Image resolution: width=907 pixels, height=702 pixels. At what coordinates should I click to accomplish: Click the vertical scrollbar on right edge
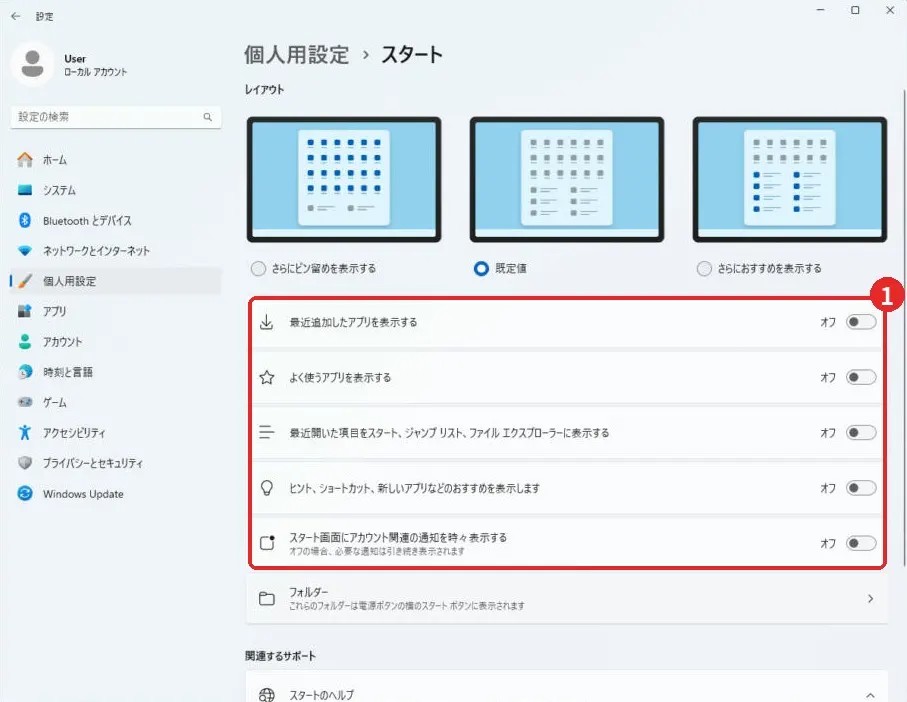click(904, 328)
